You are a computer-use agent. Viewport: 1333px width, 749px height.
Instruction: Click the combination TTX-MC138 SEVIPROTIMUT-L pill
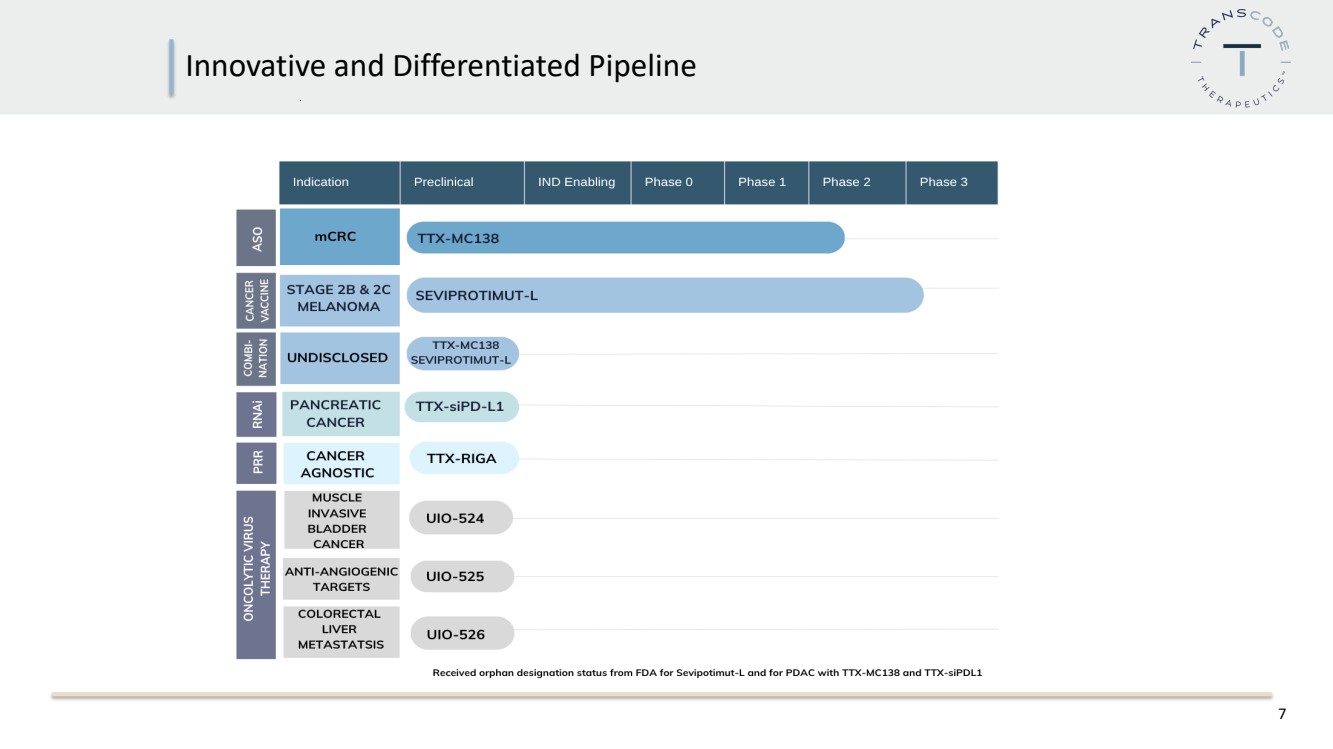pos(462,352)
